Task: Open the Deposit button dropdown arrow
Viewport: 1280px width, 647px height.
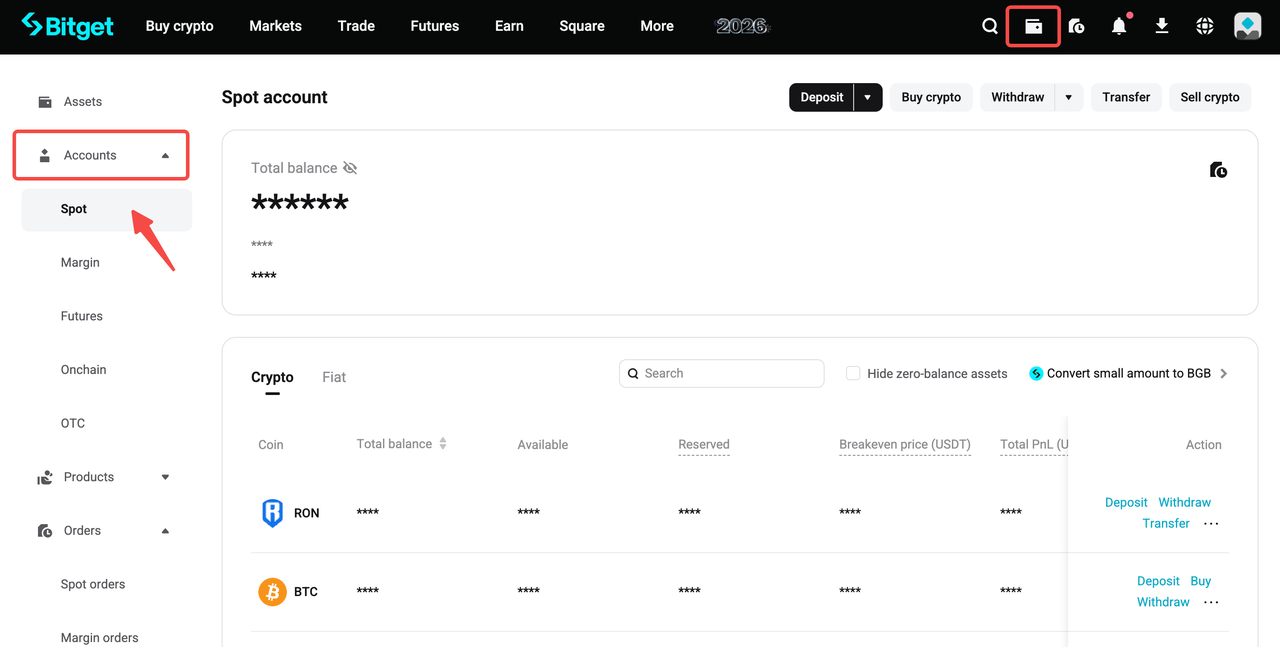Action: [866, 97]
